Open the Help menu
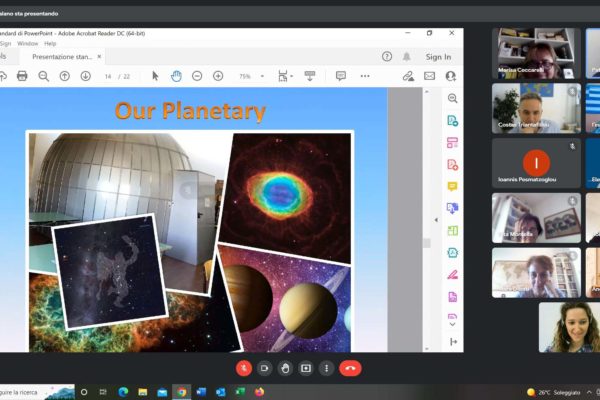Screen dimensions: 600x400 [50, 44]
